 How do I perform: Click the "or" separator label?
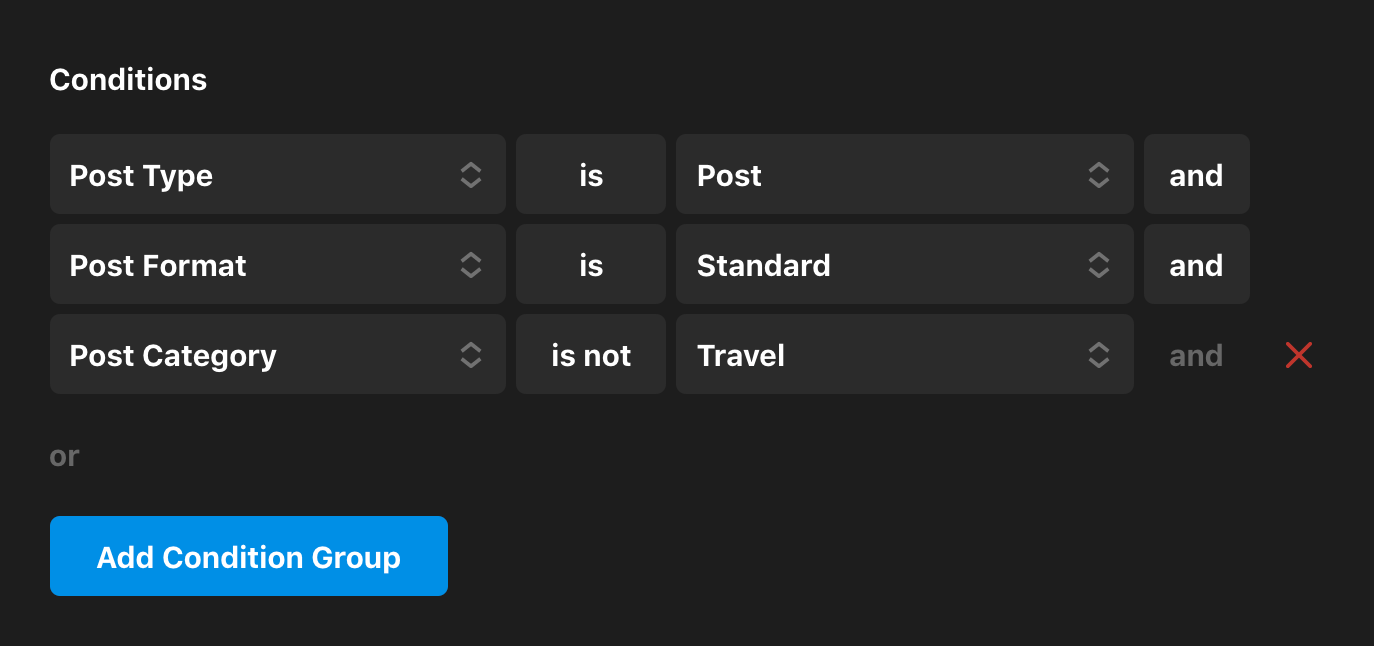pos(64,456)
